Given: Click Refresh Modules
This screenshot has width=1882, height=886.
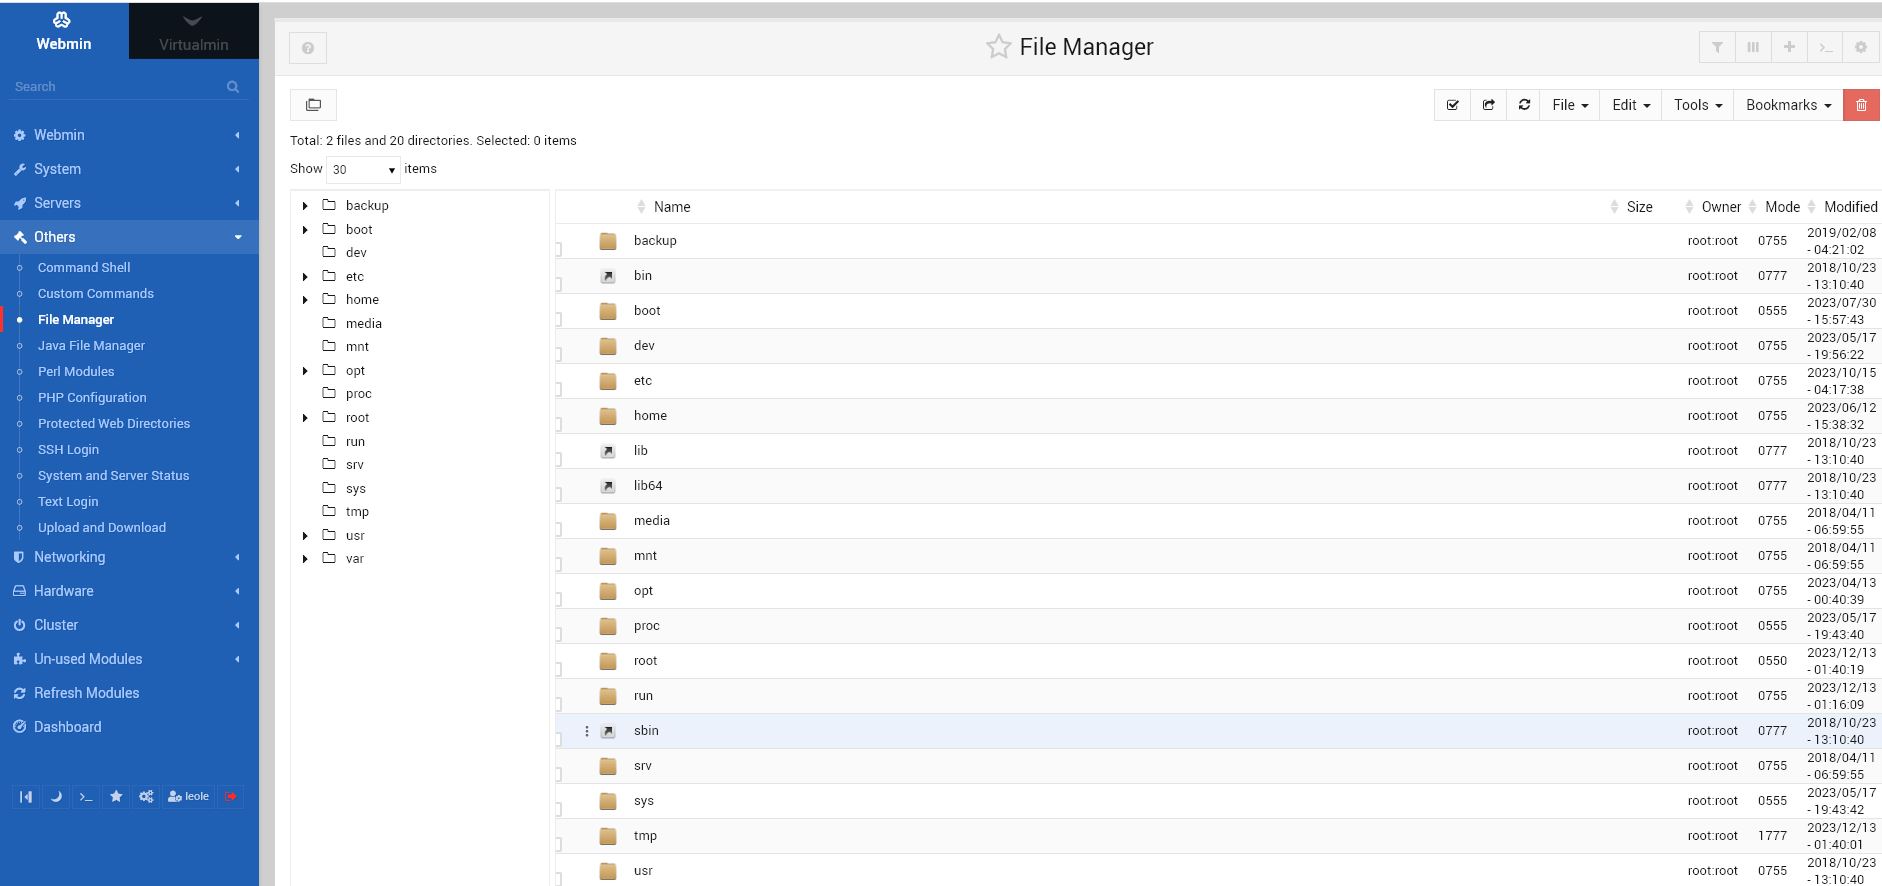Looking at the screenshot, I should [86, 693].
